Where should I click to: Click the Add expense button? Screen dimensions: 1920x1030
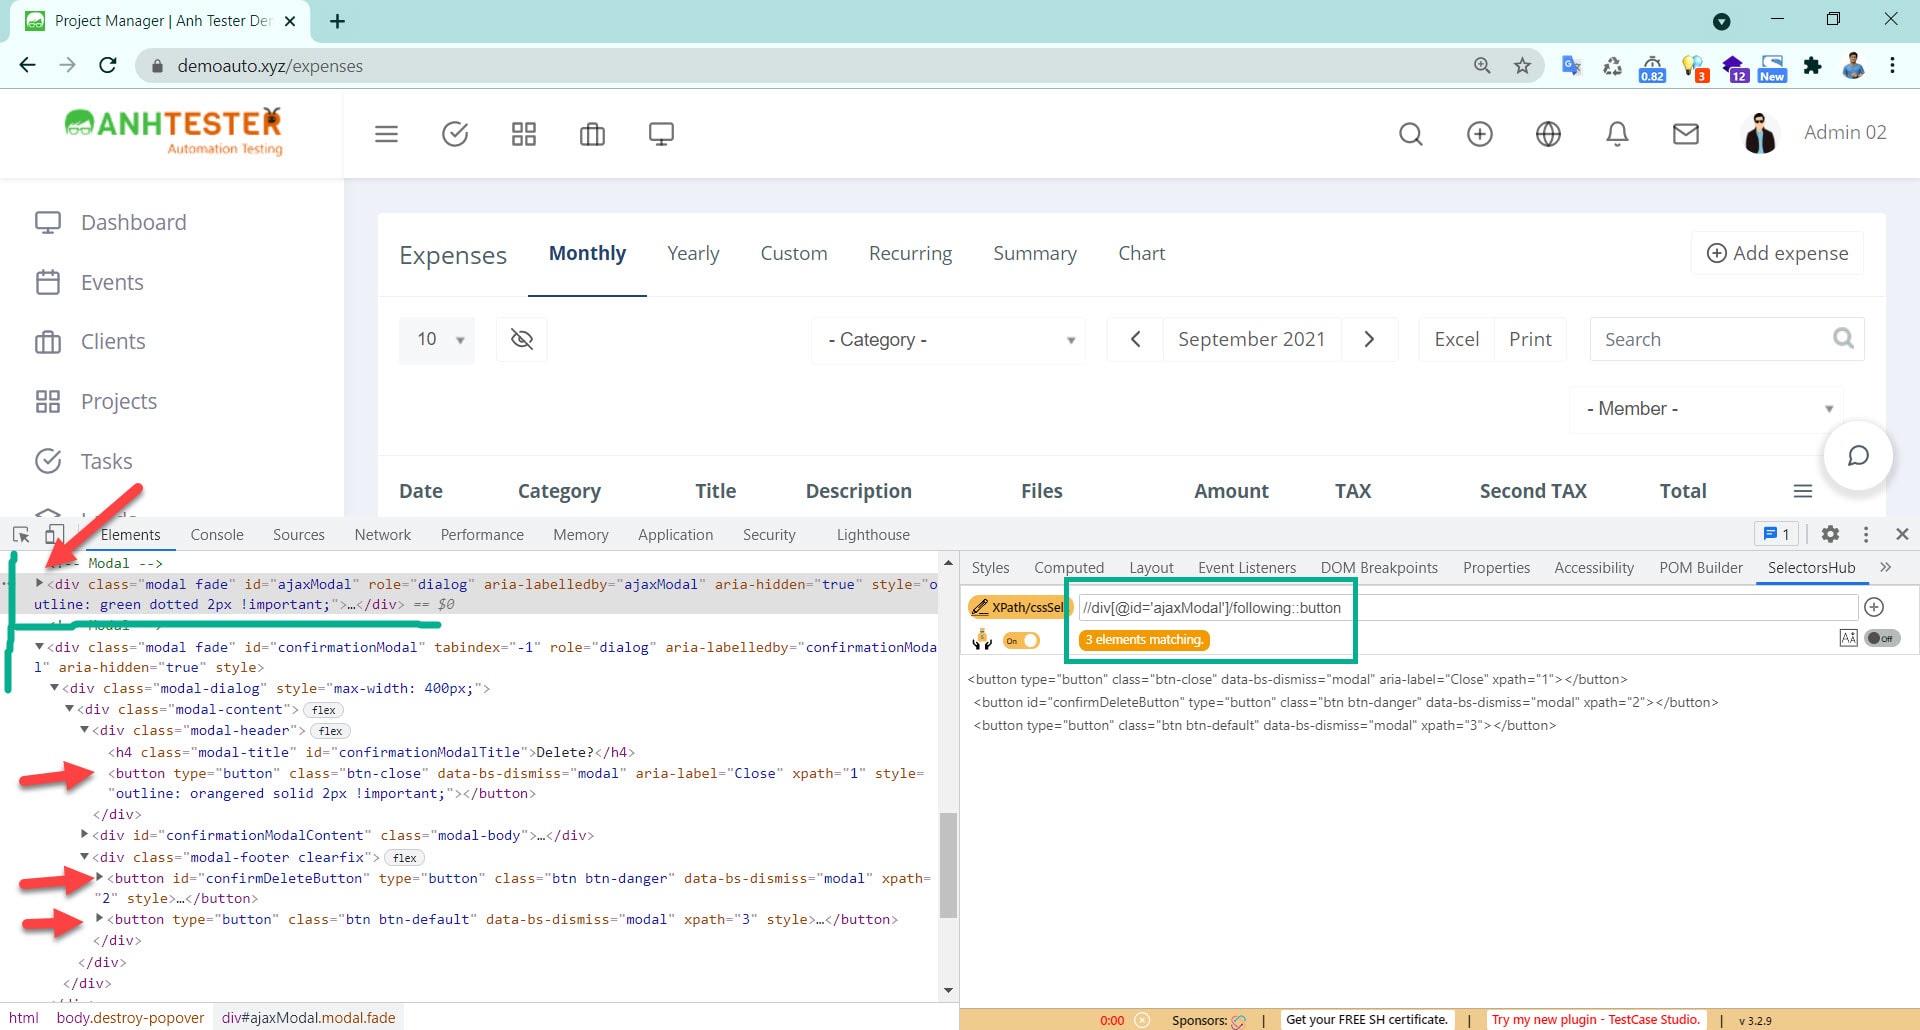[1777, 253]
